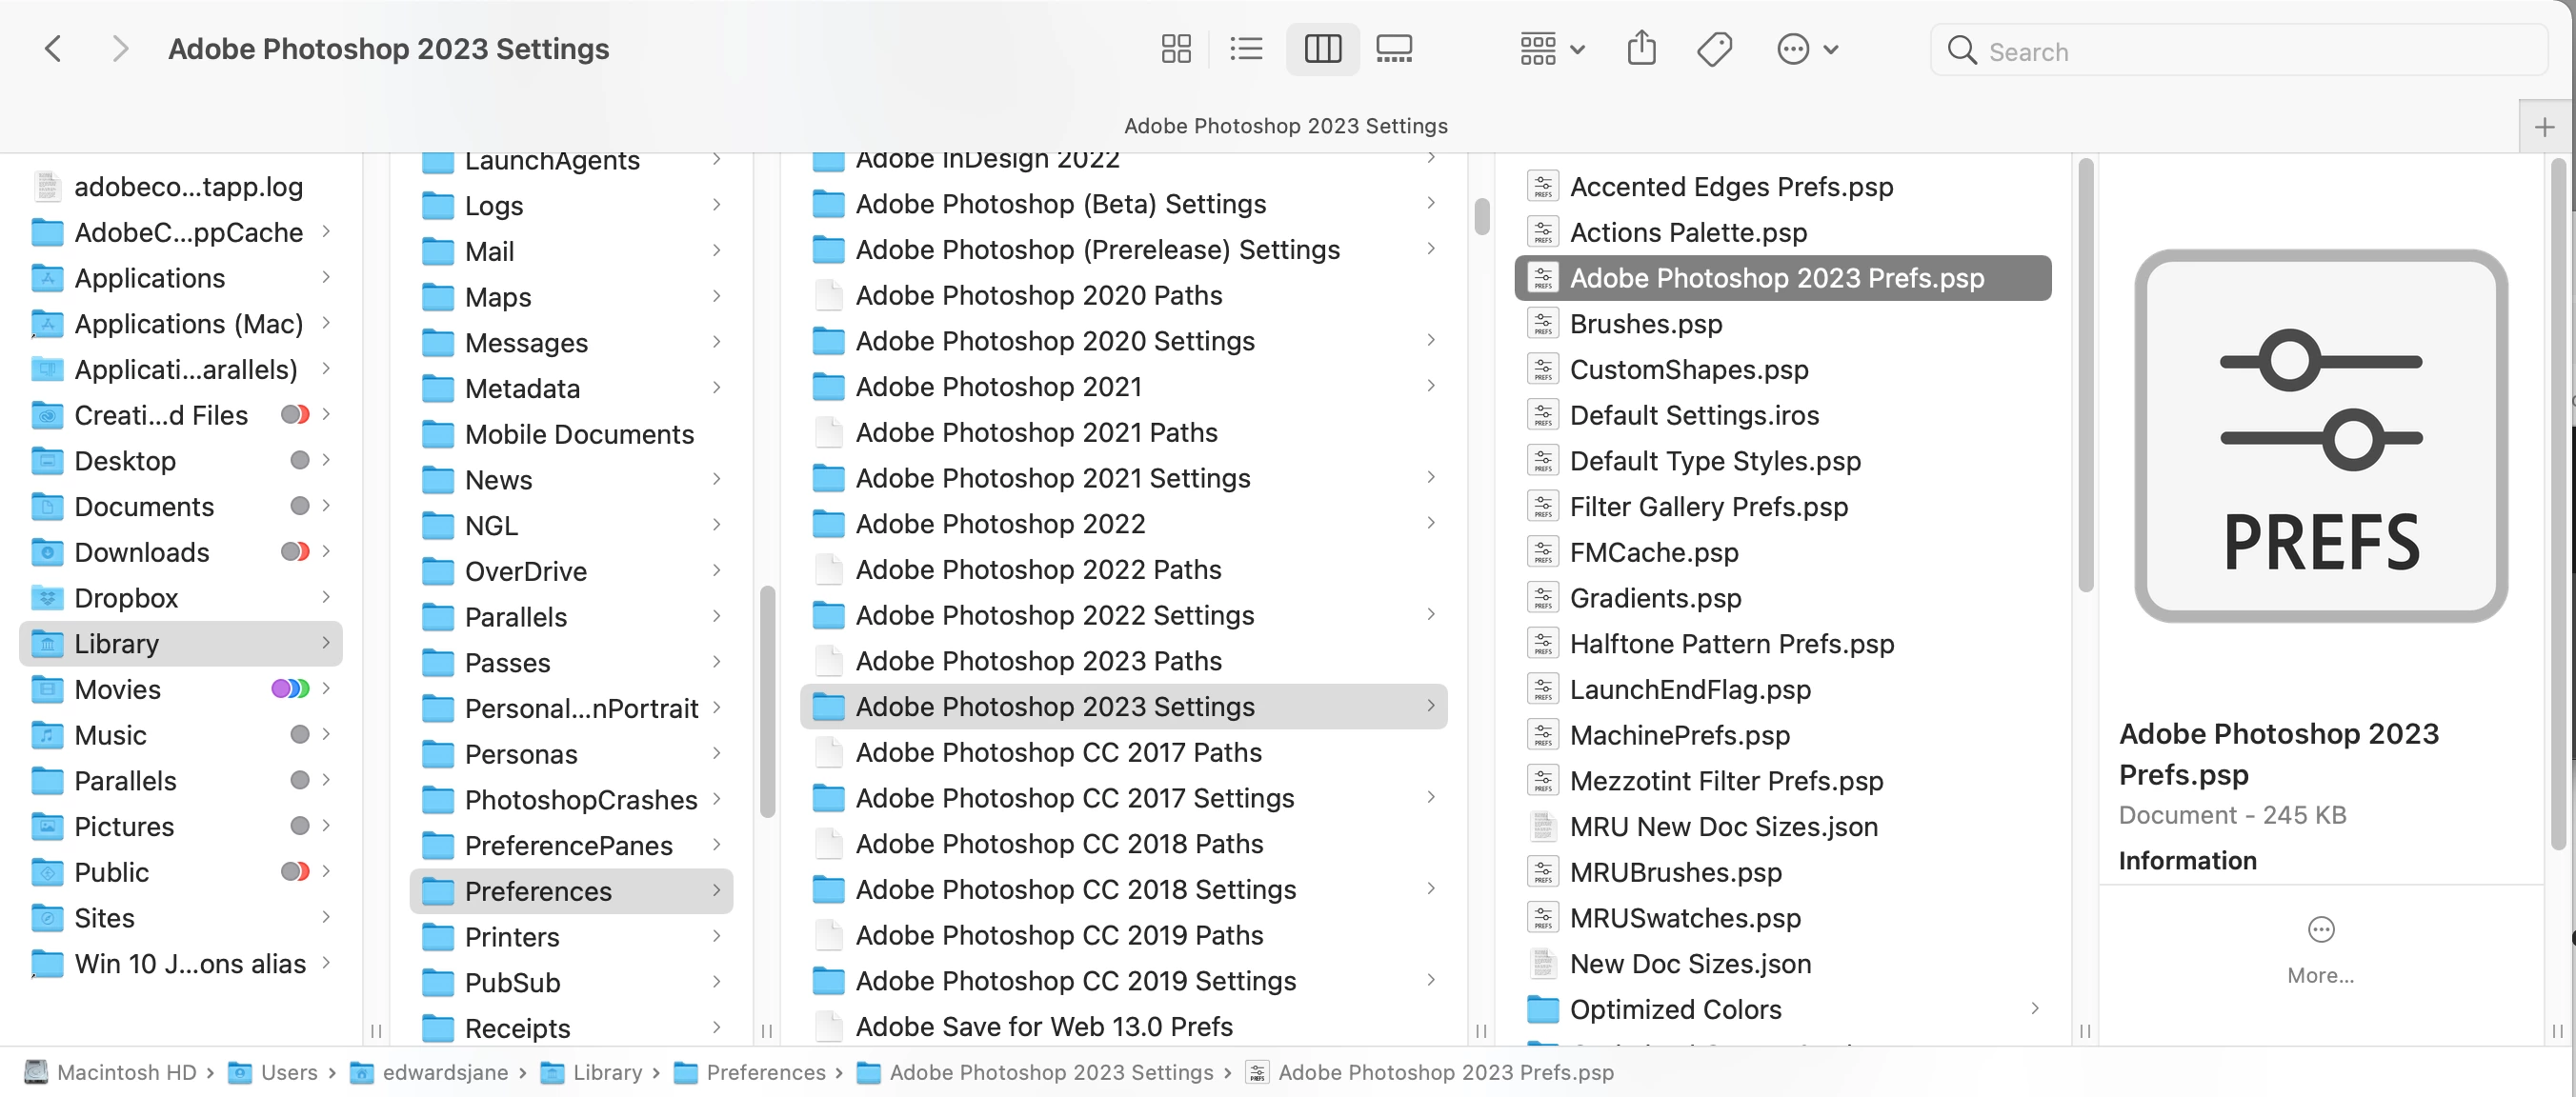Switch to icon grid view
Screen dimensions: 2576x1097
[1175, 49]
